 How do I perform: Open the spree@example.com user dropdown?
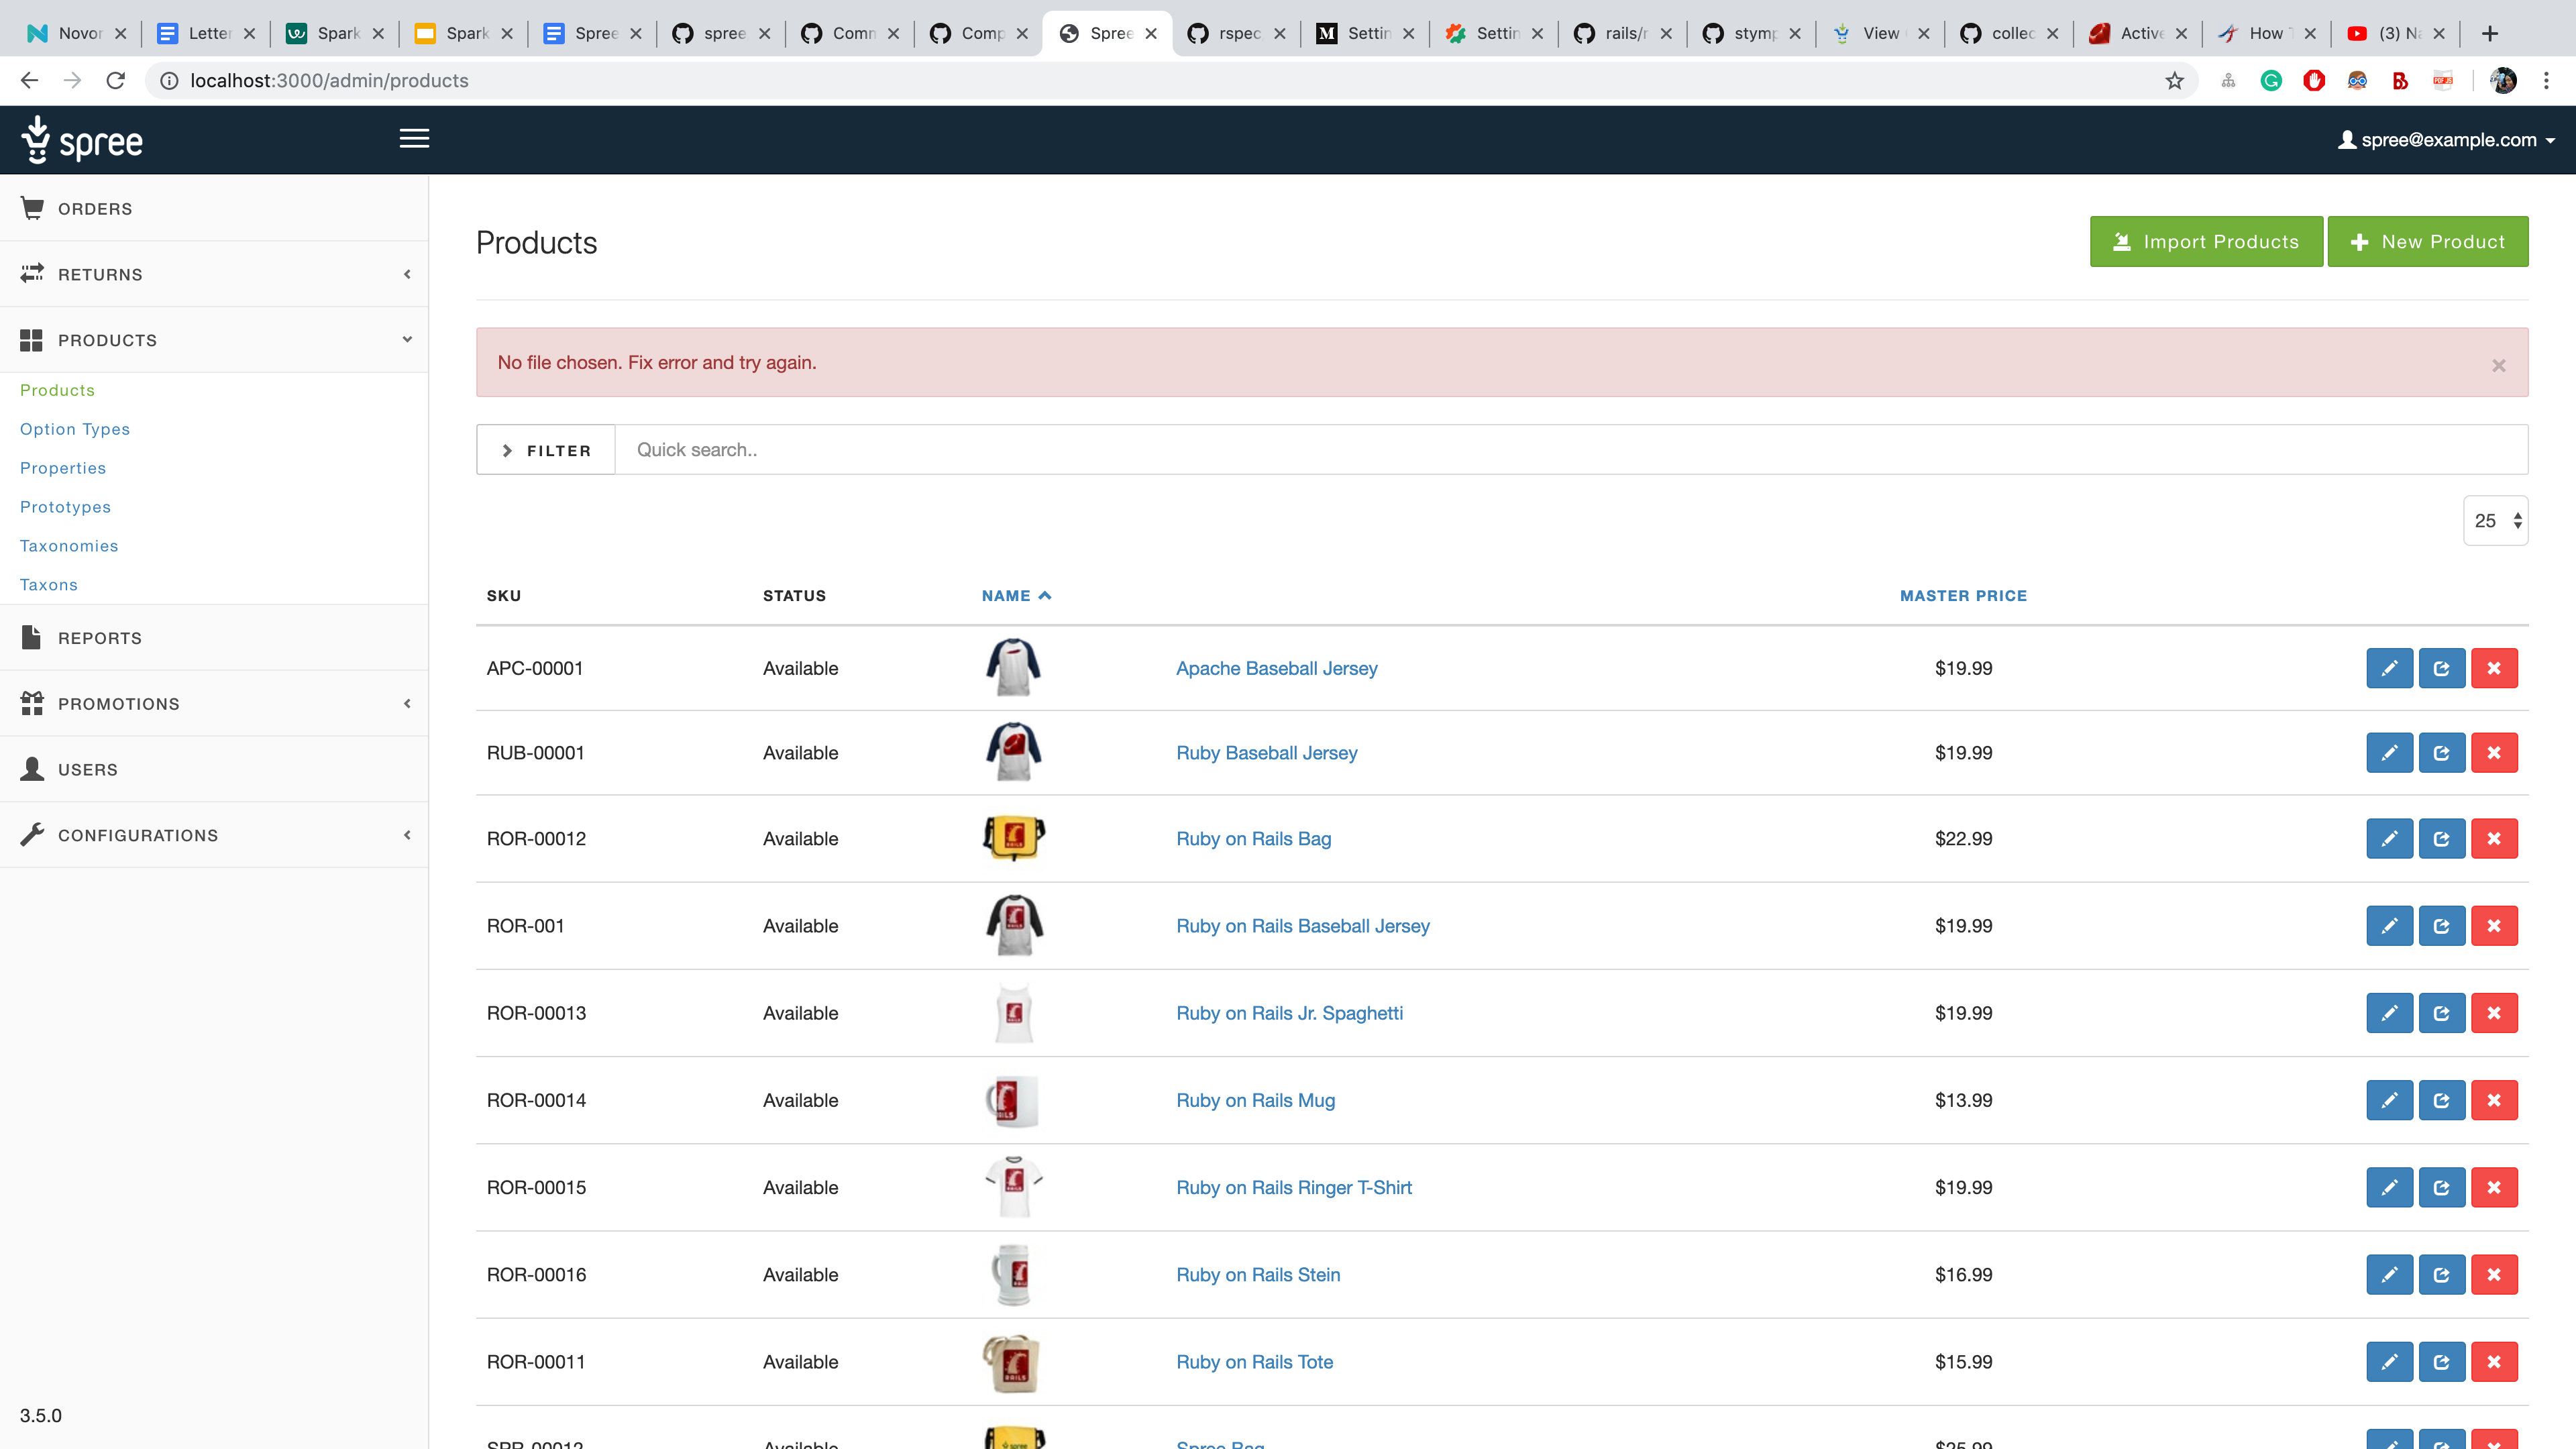click(x=2445, y=140)
